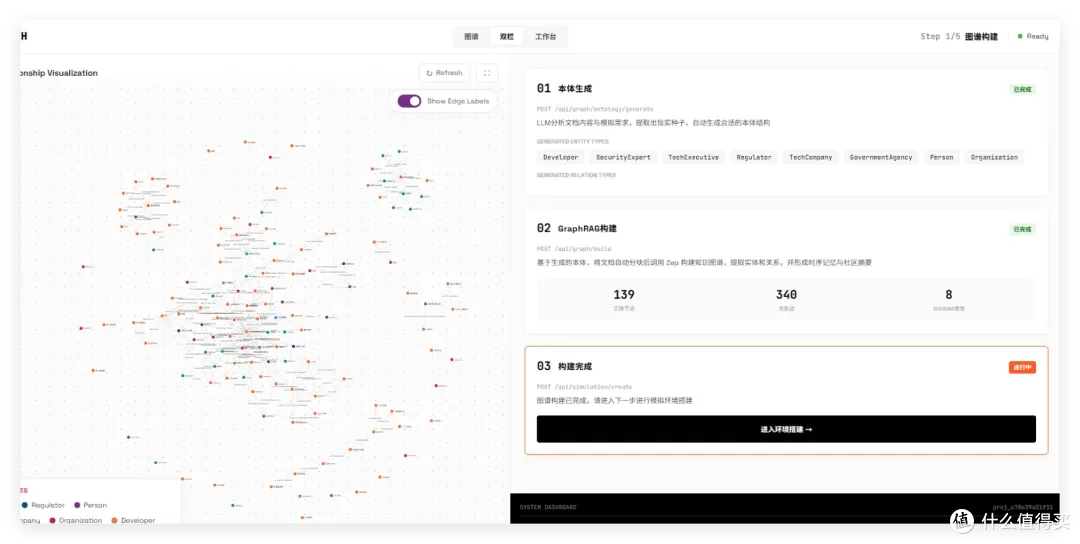Viewport: 1080px width, 544px height.
Task: Click the 03 构建完成 heading
Action: [564, 366]
